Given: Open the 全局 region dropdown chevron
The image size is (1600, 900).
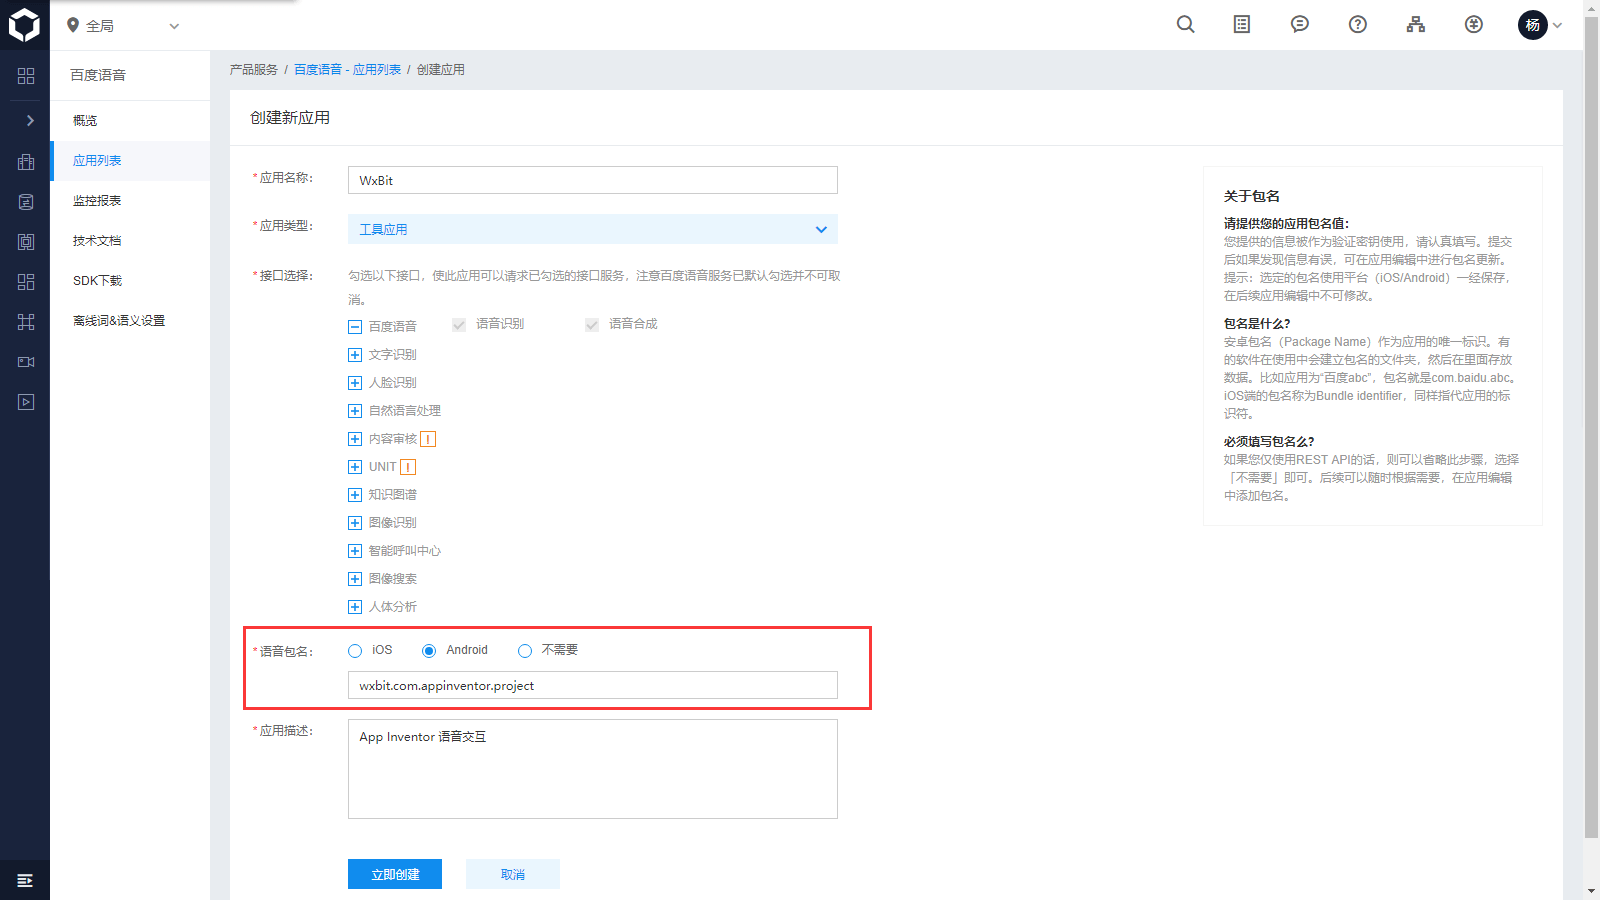Looking at the screenshot, I should tap(174, 26).
